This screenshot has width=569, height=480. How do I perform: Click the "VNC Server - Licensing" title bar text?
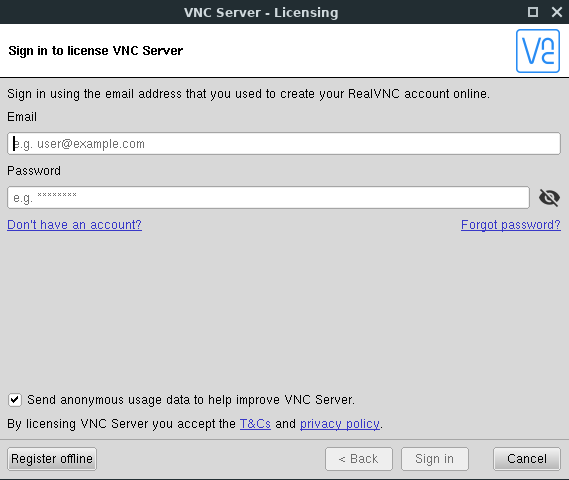261,12
